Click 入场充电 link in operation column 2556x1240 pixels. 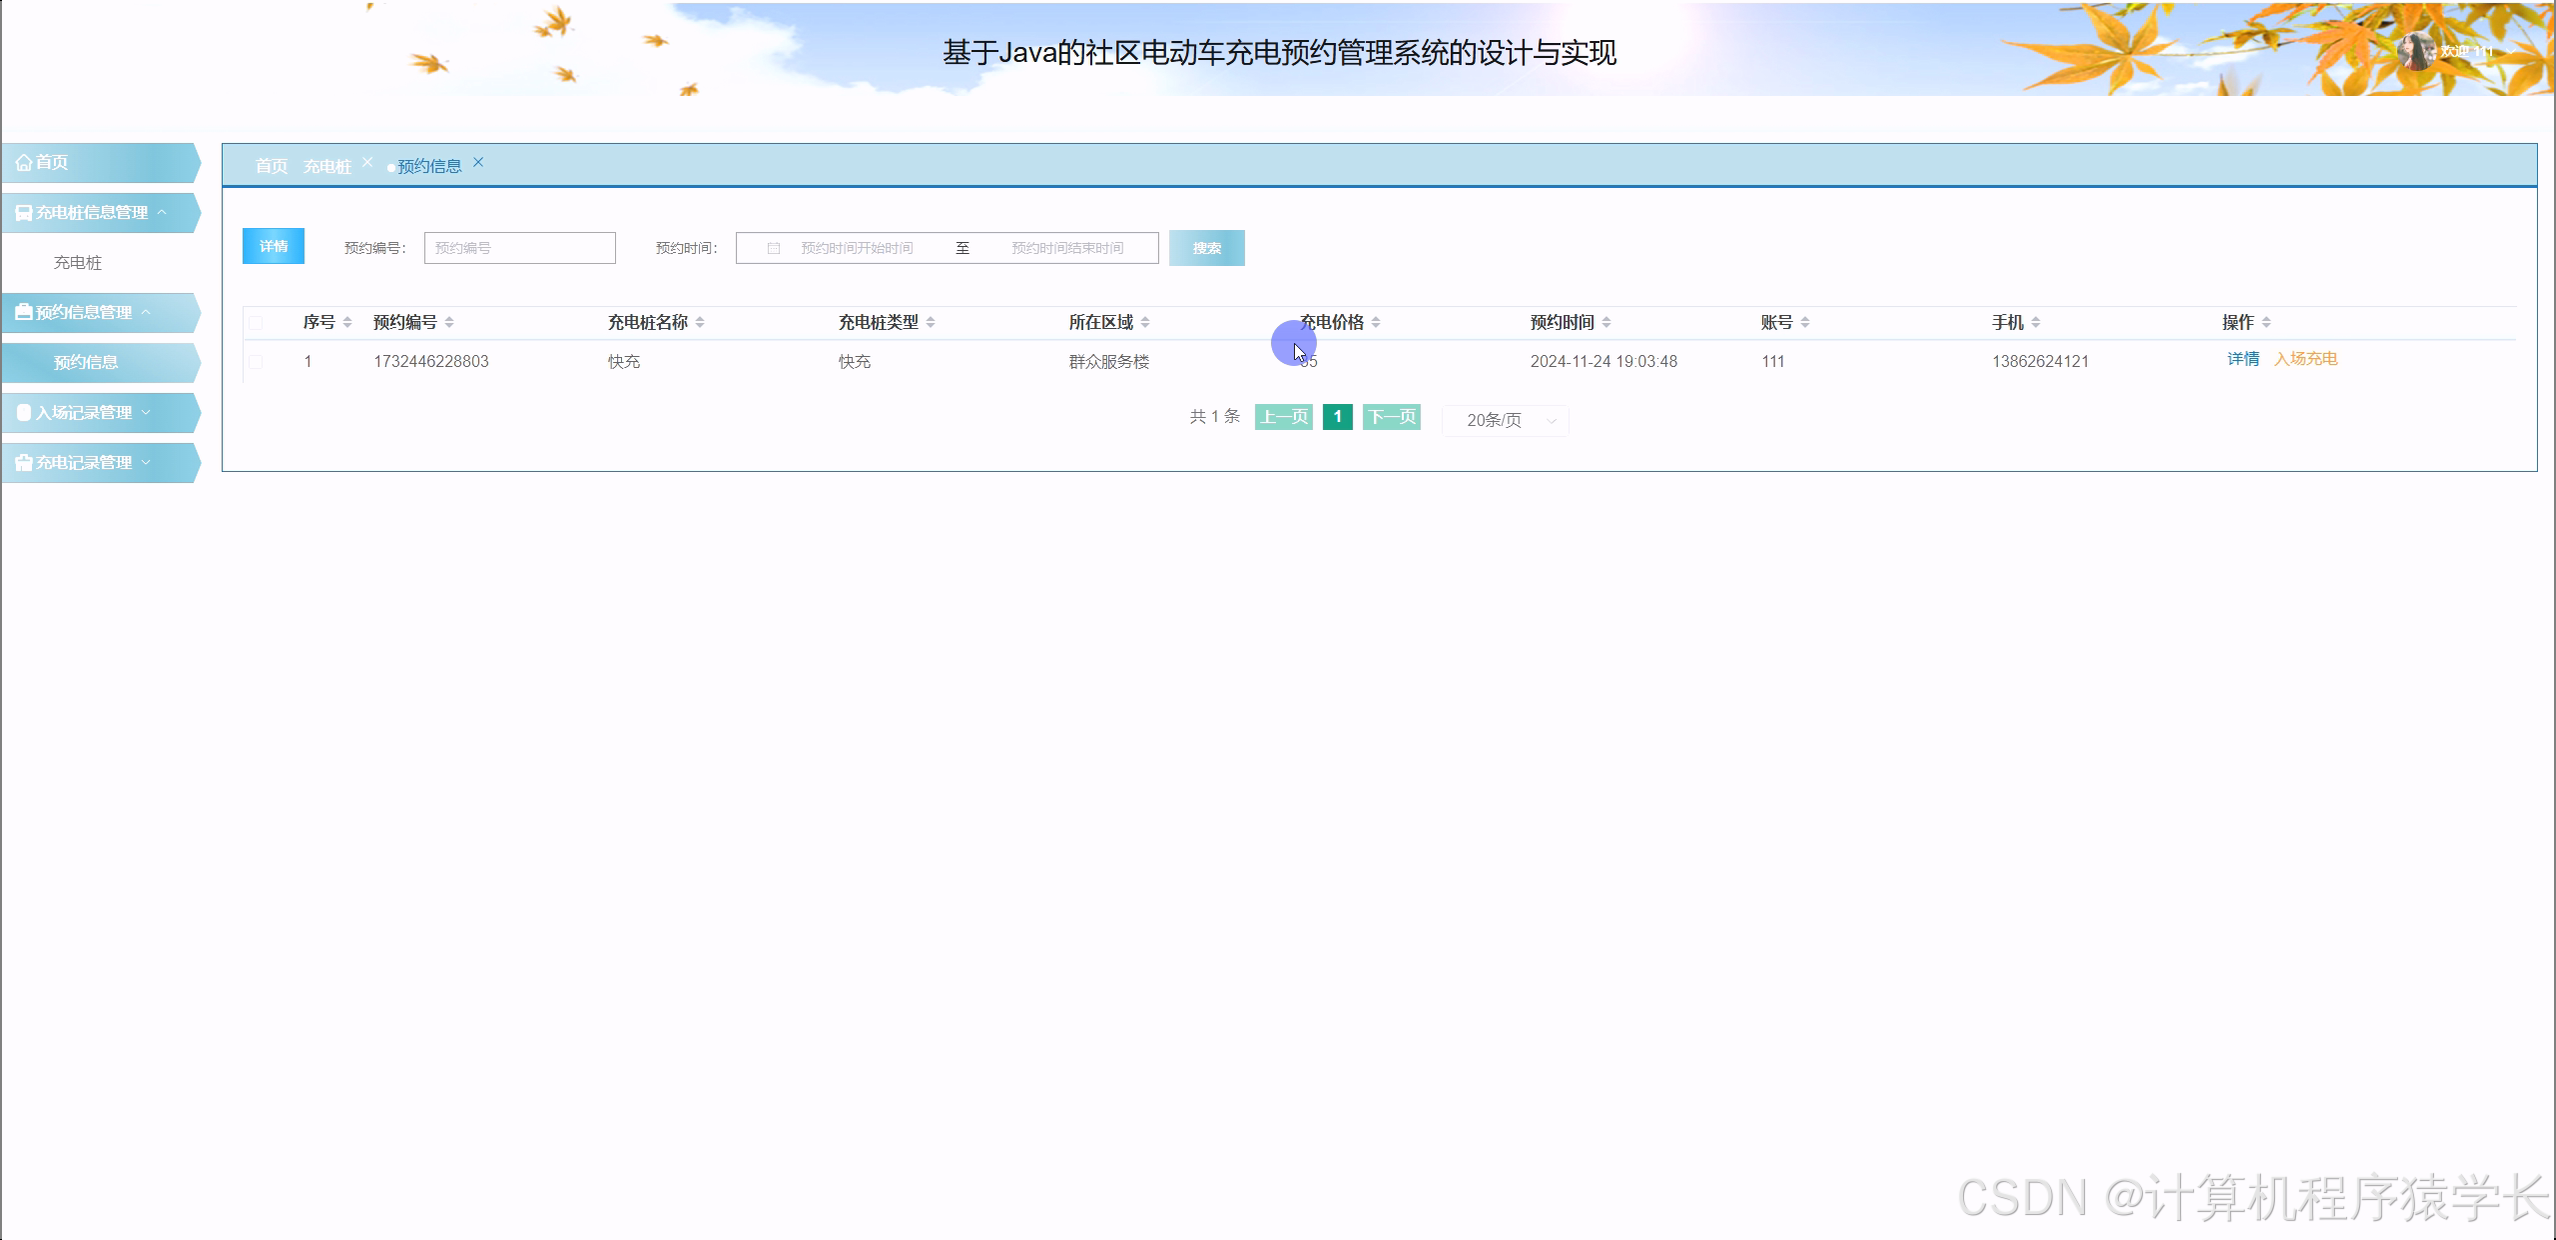[2308, 358]
